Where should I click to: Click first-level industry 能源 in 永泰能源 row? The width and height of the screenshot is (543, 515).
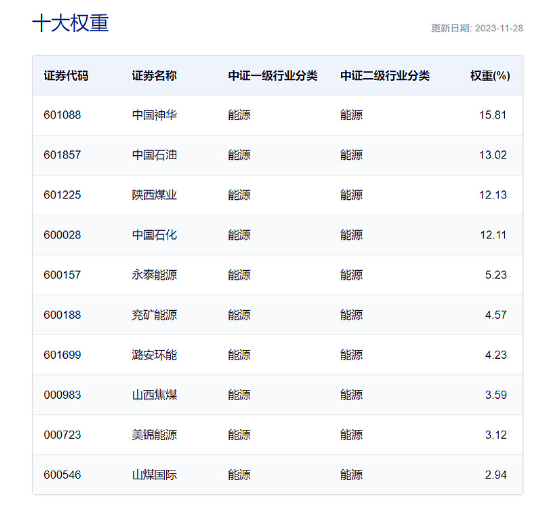pyautogui.click(x=239, y=275)
